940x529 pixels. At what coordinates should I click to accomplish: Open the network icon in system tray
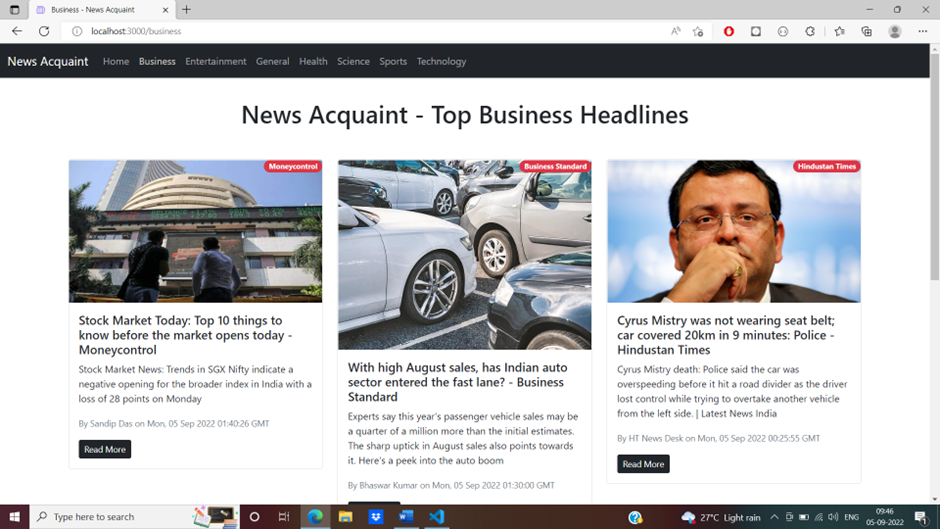click(818, 517)
